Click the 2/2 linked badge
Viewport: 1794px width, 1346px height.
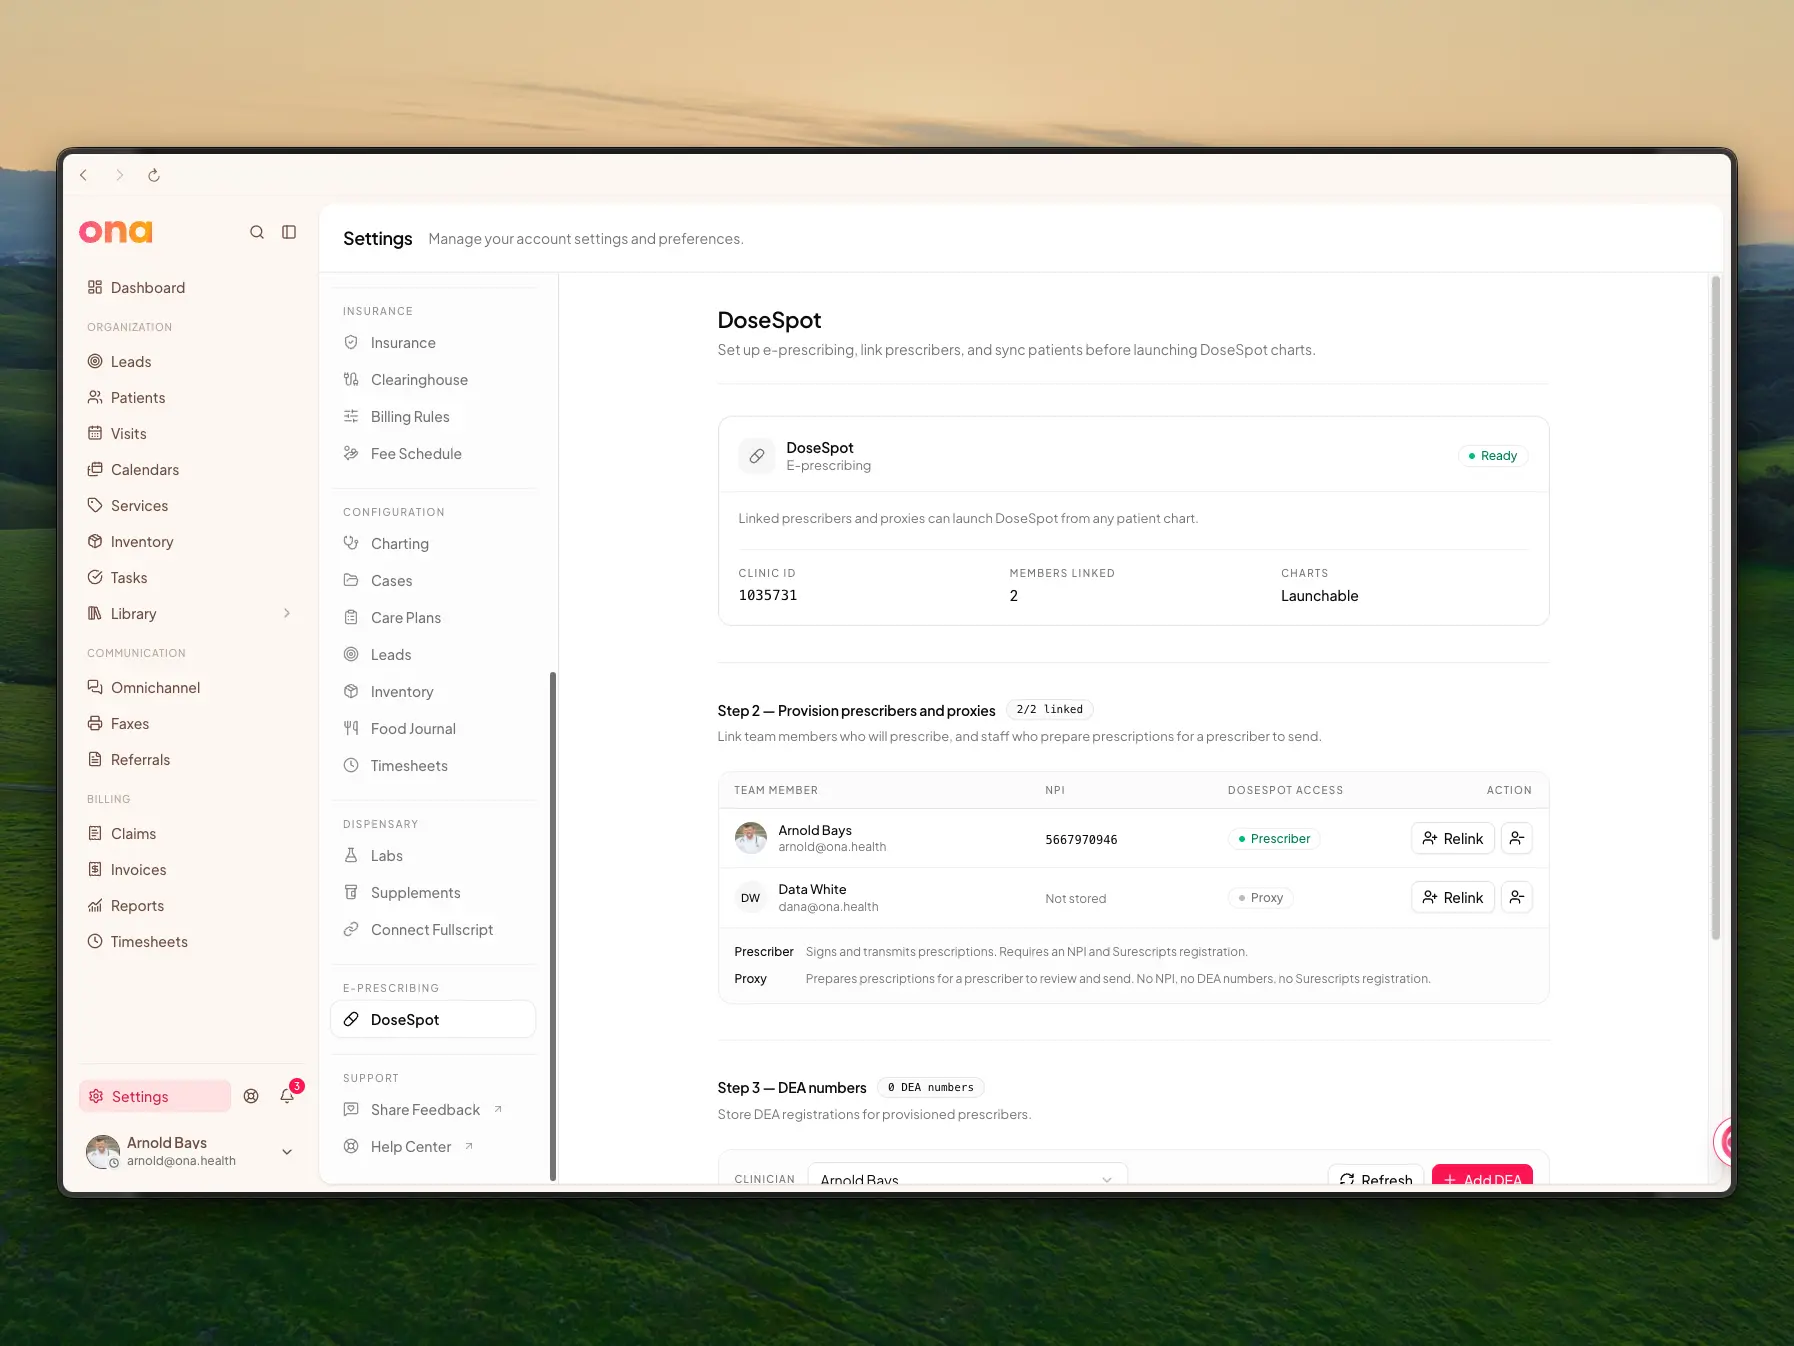[1049, 710]
